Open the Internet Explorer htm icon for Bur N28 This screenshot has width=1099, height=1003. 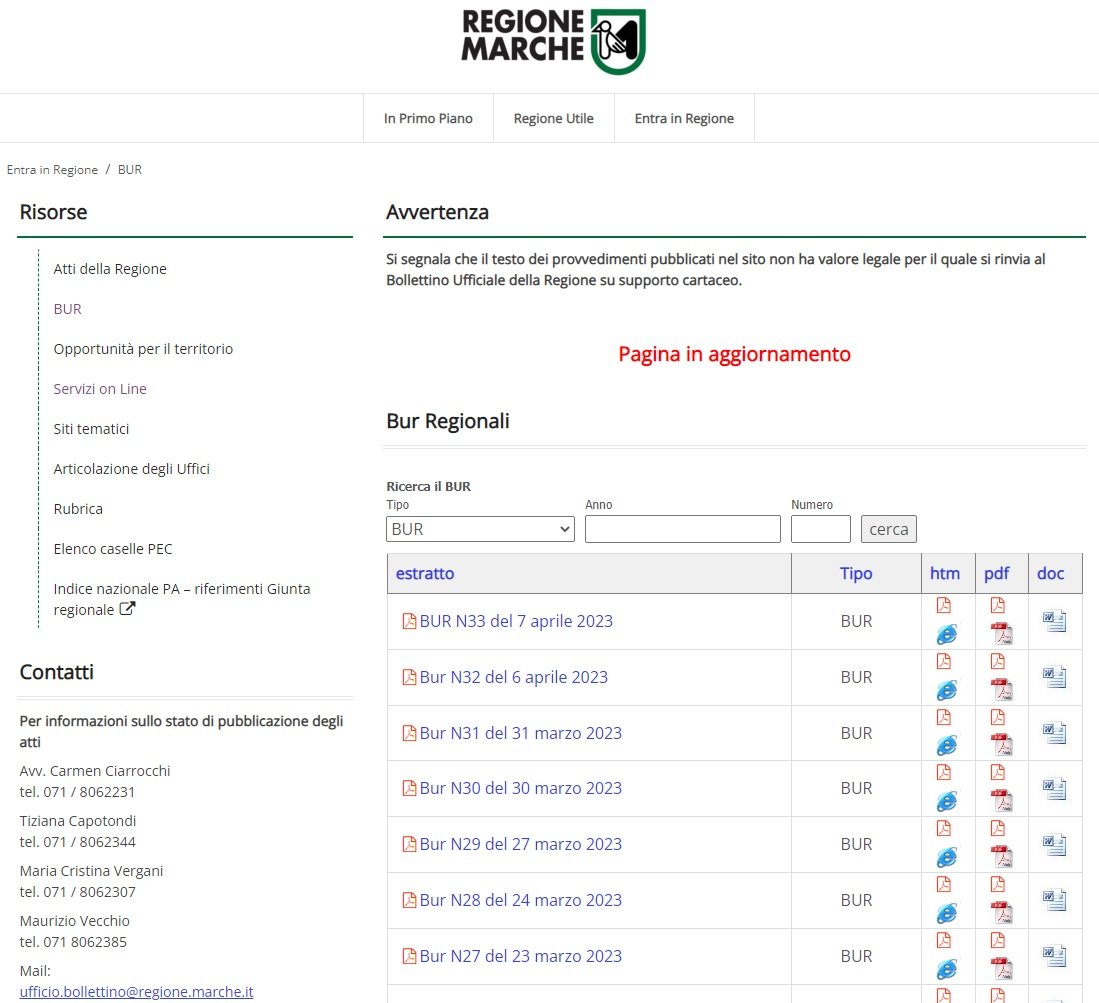pos(946,913)
